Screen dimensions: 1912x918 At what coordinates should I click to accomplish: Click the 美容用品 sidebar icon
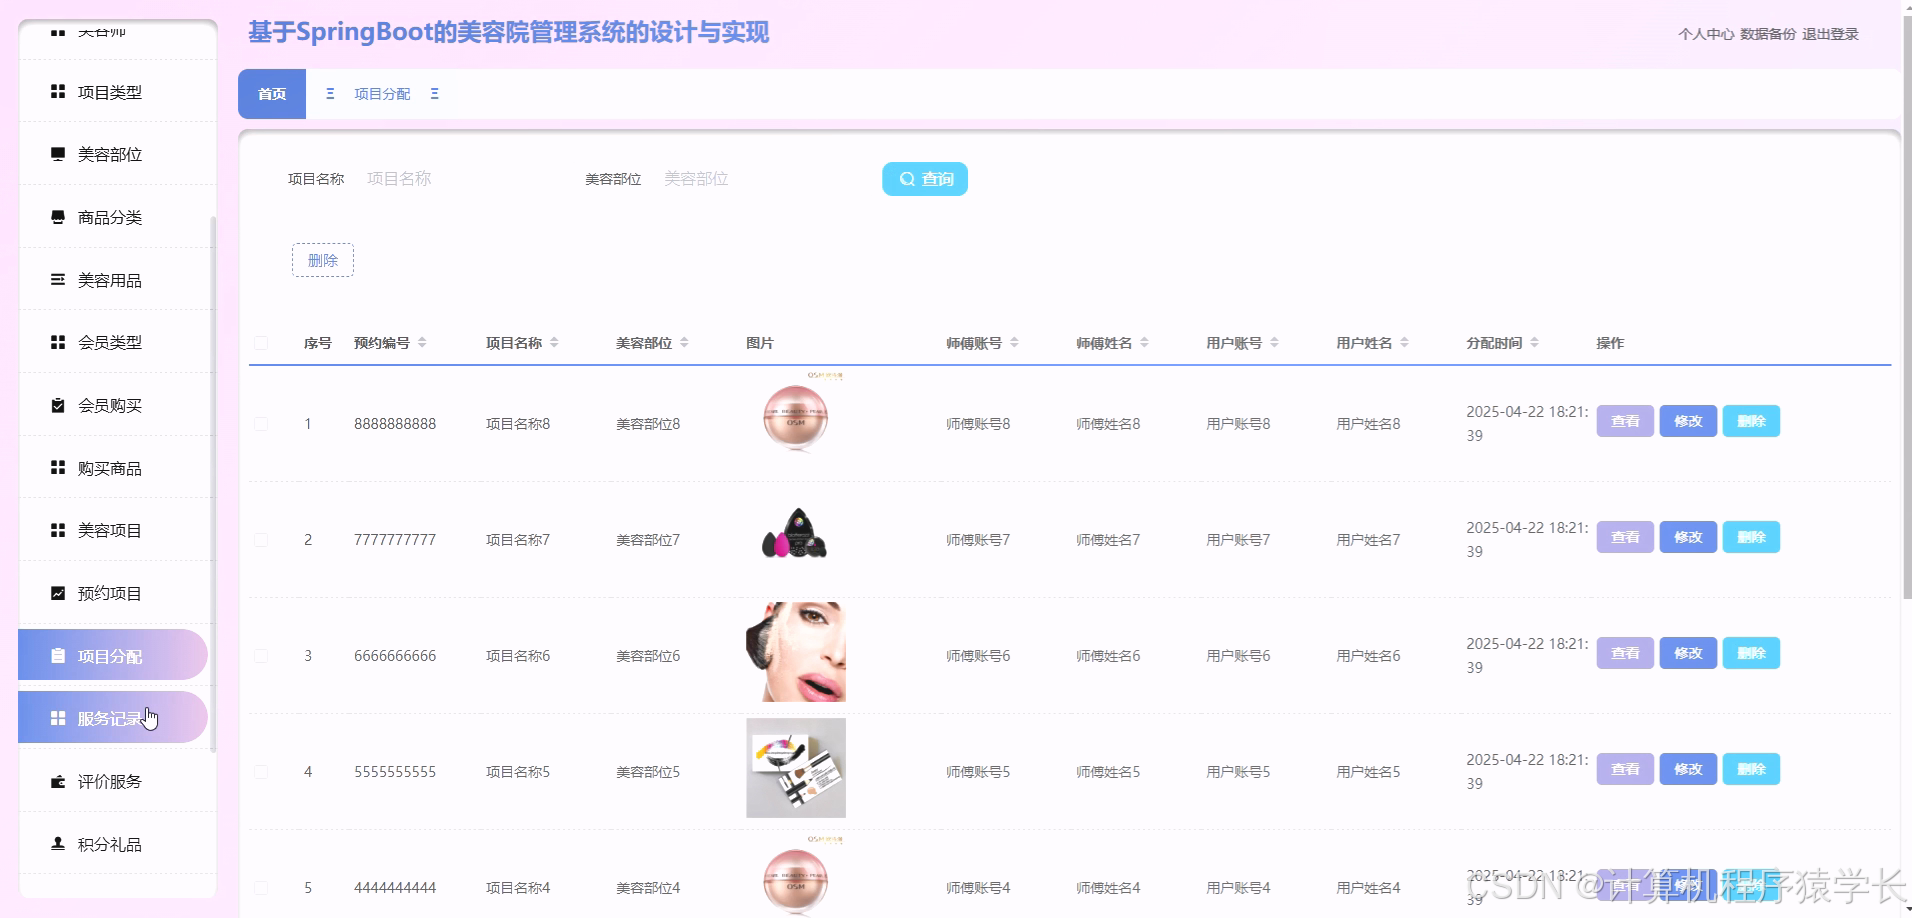point(58,280)
